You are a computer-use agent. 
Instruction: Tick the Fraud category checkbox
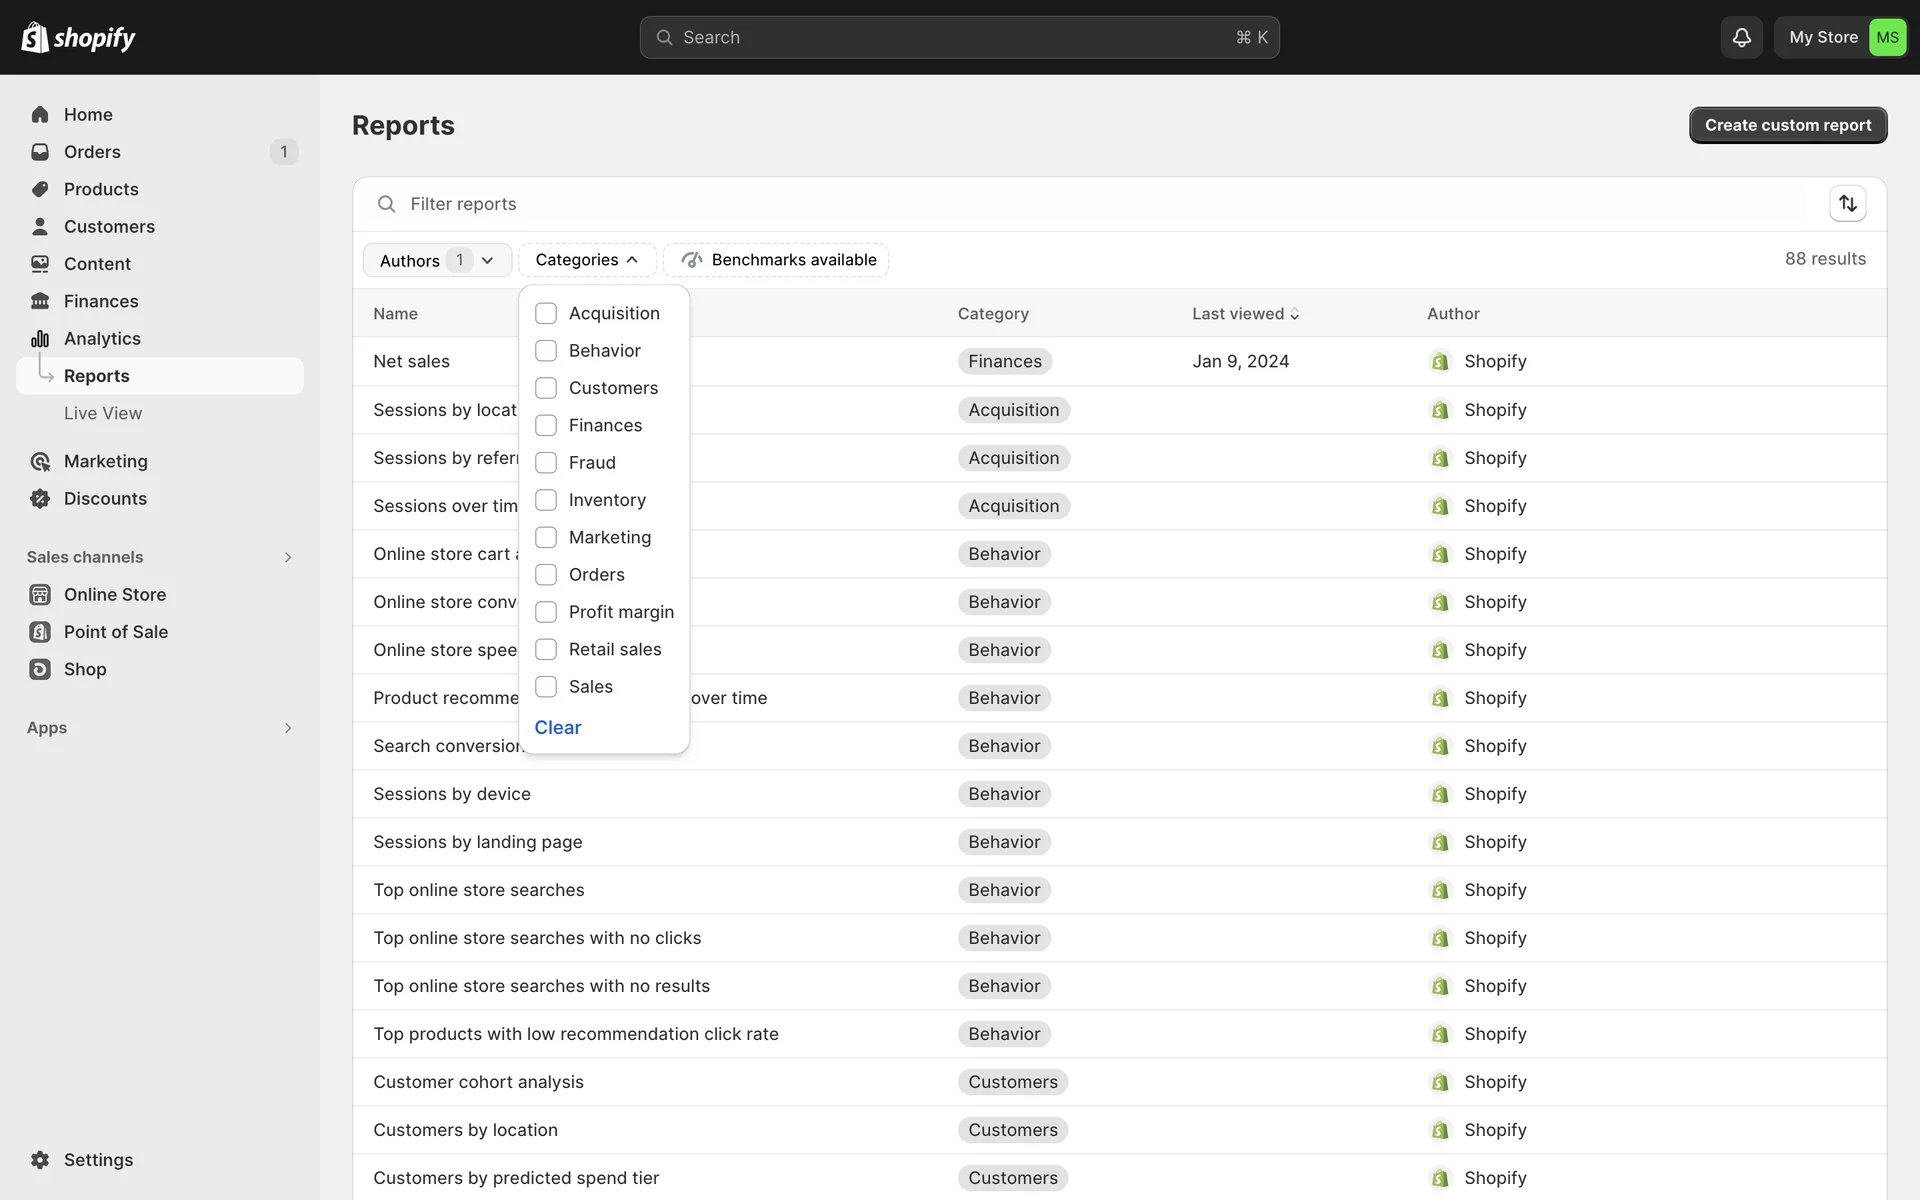coord(546,463)
